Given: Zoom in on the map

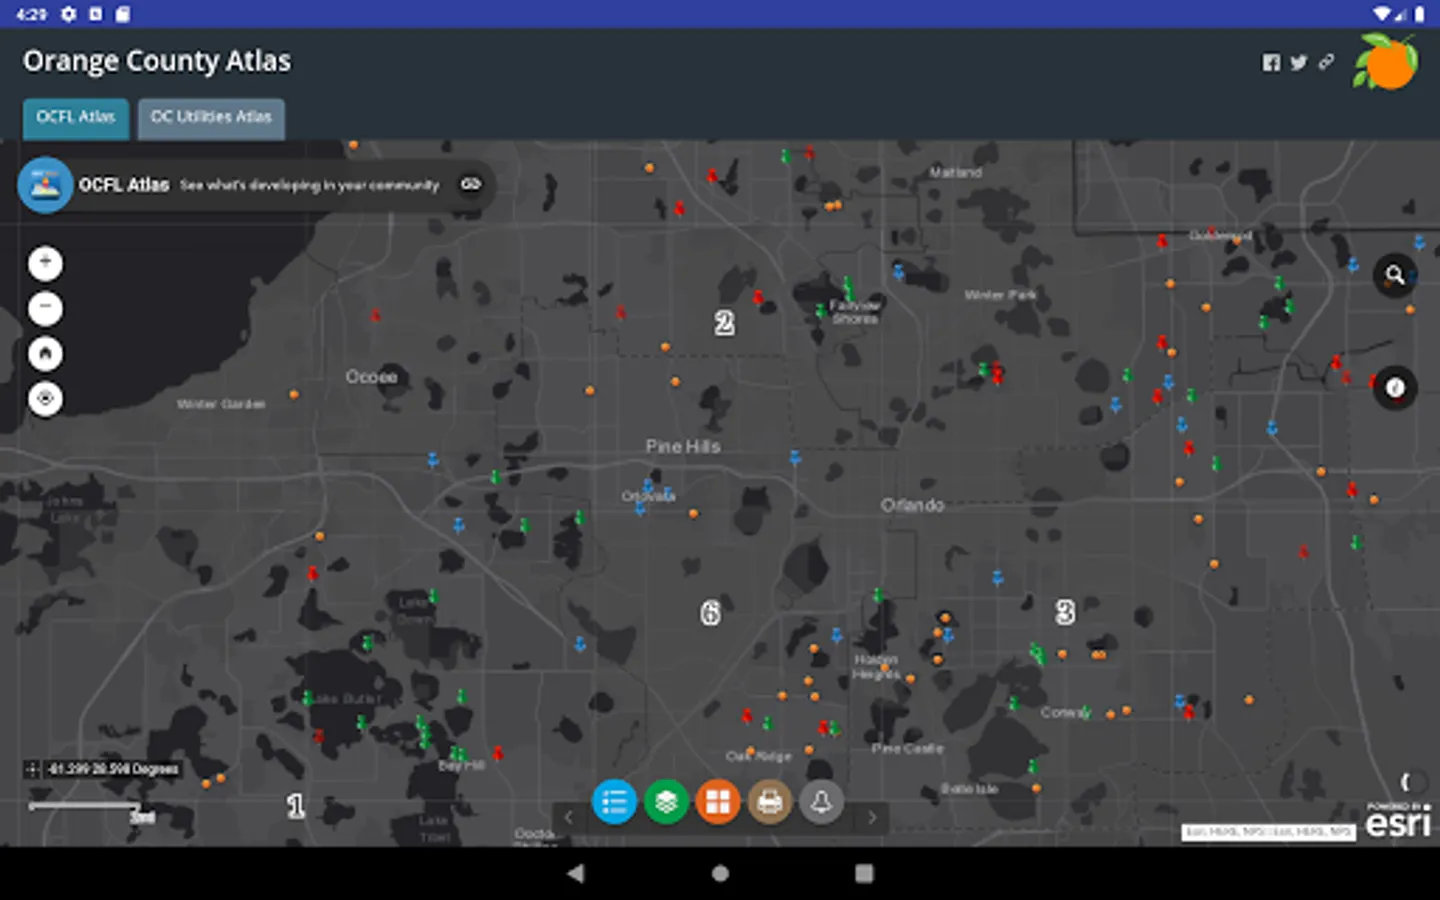Looking at the screenshot, I should [45, 263].
